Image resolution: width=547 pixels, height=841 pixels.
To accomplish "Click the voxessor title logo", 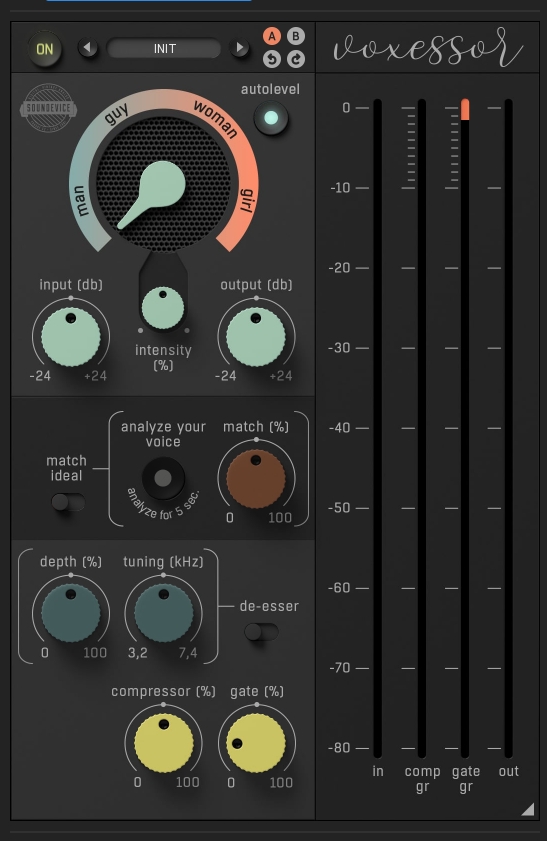I will coord(427,48).
